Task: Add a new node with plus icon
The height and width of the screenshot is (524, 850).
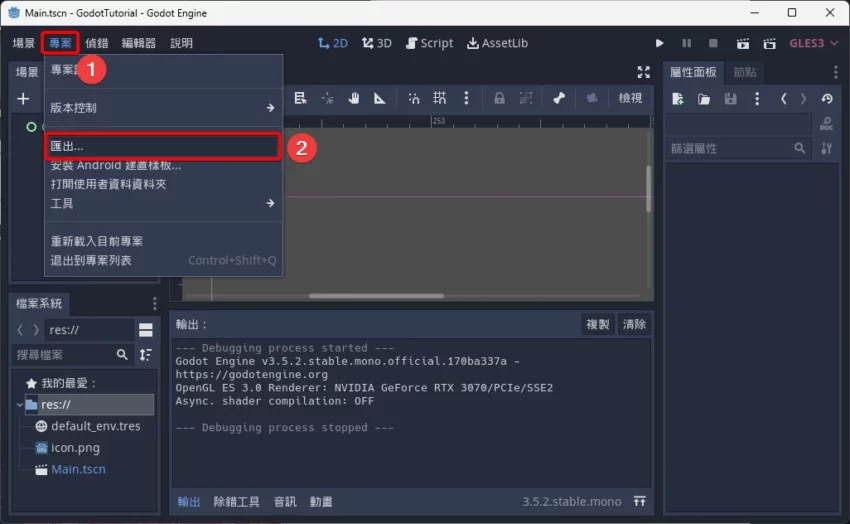Action: pyautogui.click(x=23, y=99)
